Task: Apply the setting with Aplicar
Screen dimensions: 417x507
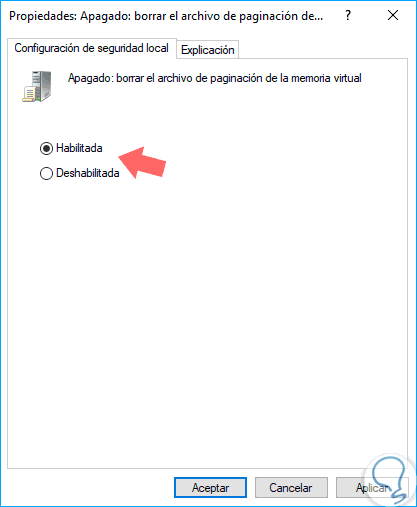Action: click(x=372, y=488)
